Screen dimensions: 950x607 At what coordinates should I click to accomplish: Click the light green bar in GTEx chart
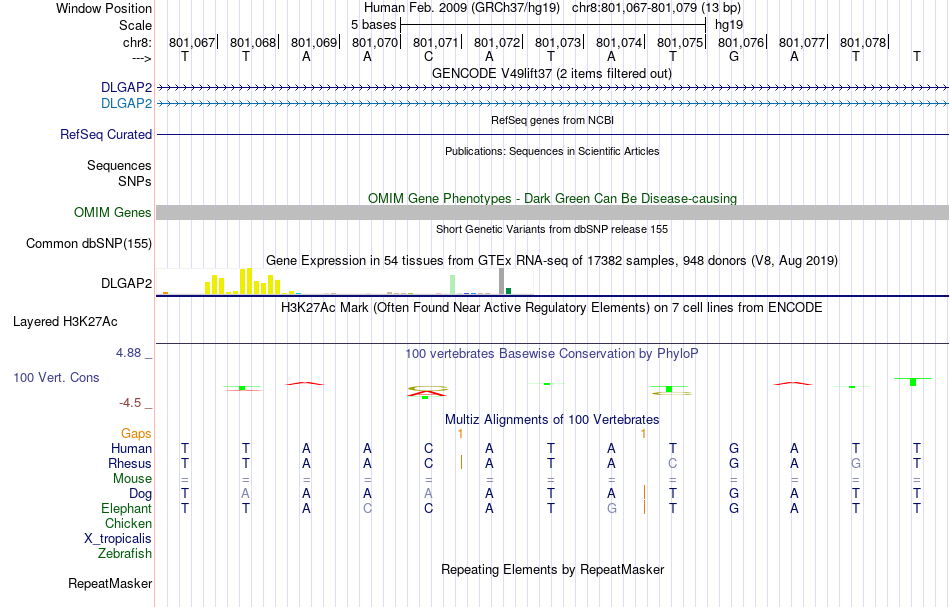click(452, 285)
